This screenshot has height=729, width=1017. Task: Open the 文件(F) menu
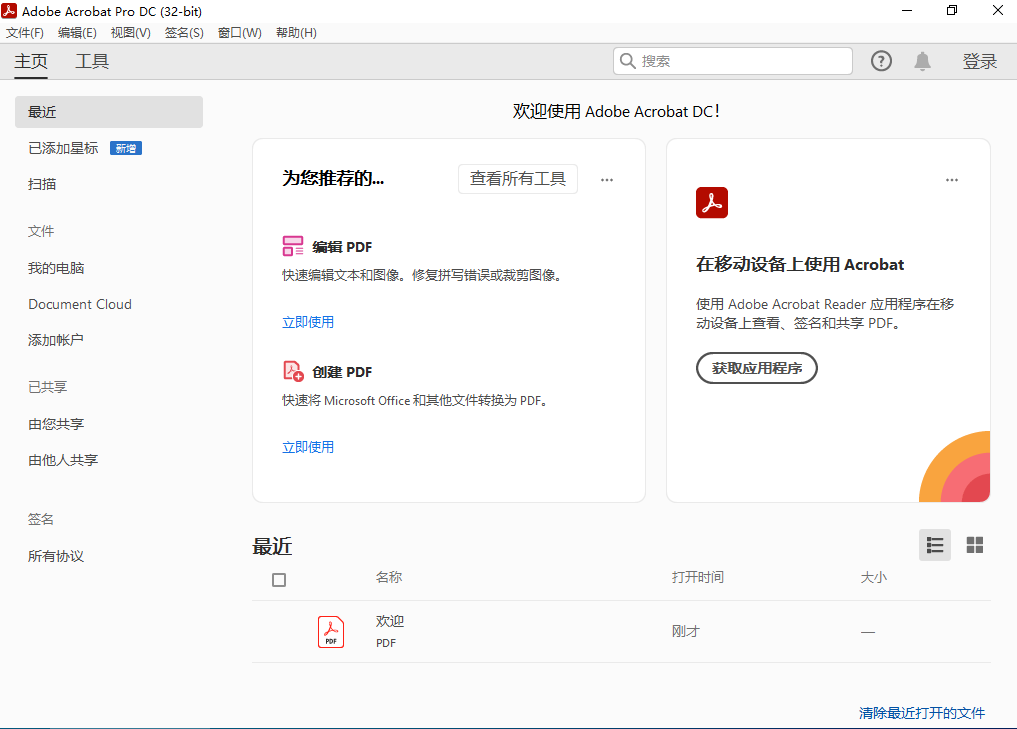tap(25, 33)
